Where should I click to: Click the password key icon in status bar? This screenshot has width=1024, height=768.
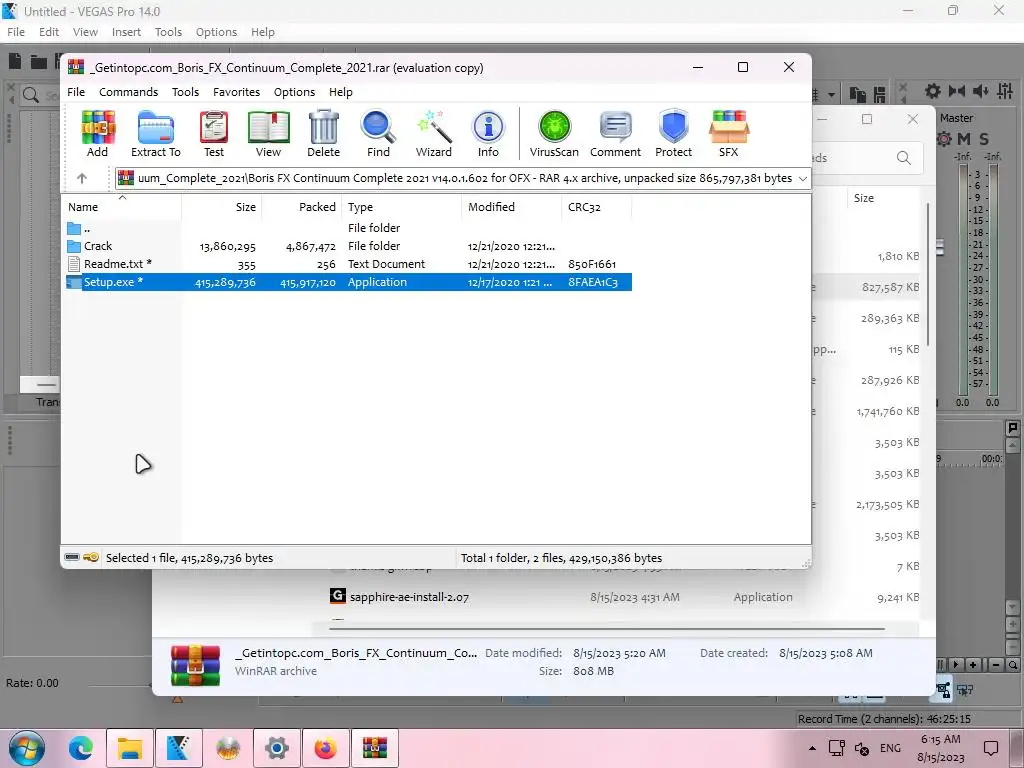coord(91,558)
